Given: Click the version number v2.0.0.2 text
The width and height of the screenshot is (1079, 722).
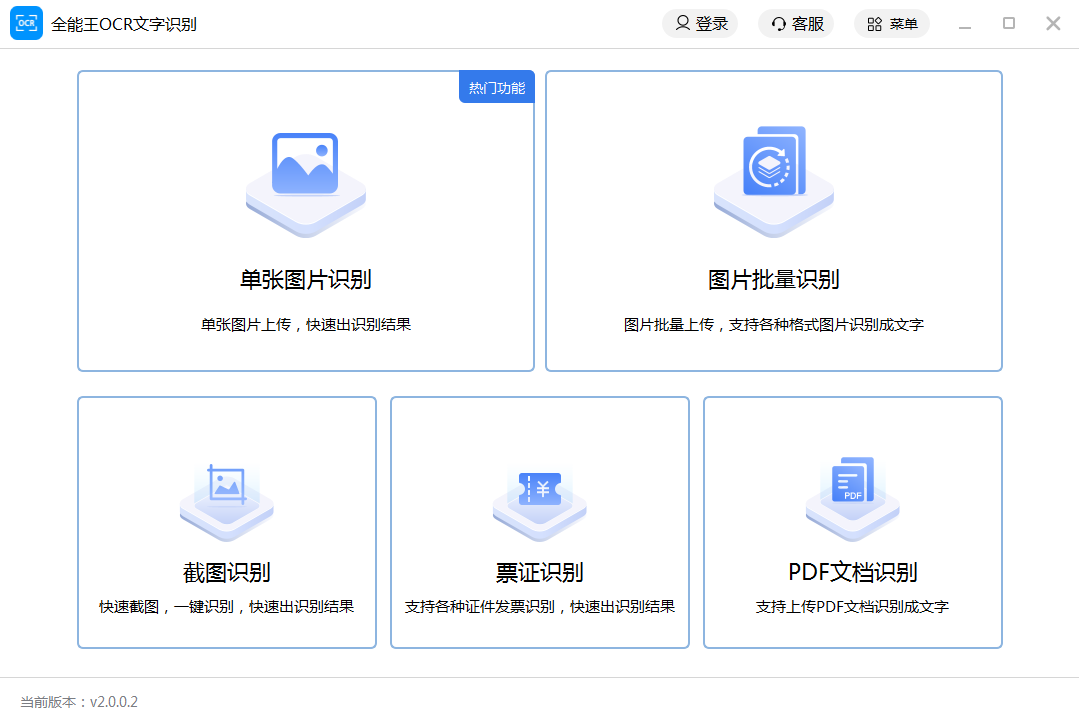Looking at the screenshot, I should (114, 702).
